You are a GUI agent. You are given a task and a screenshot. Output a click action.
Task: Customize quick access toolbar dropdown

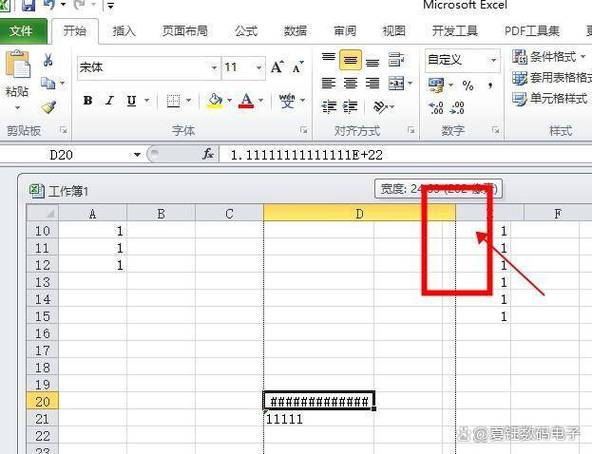110,5
